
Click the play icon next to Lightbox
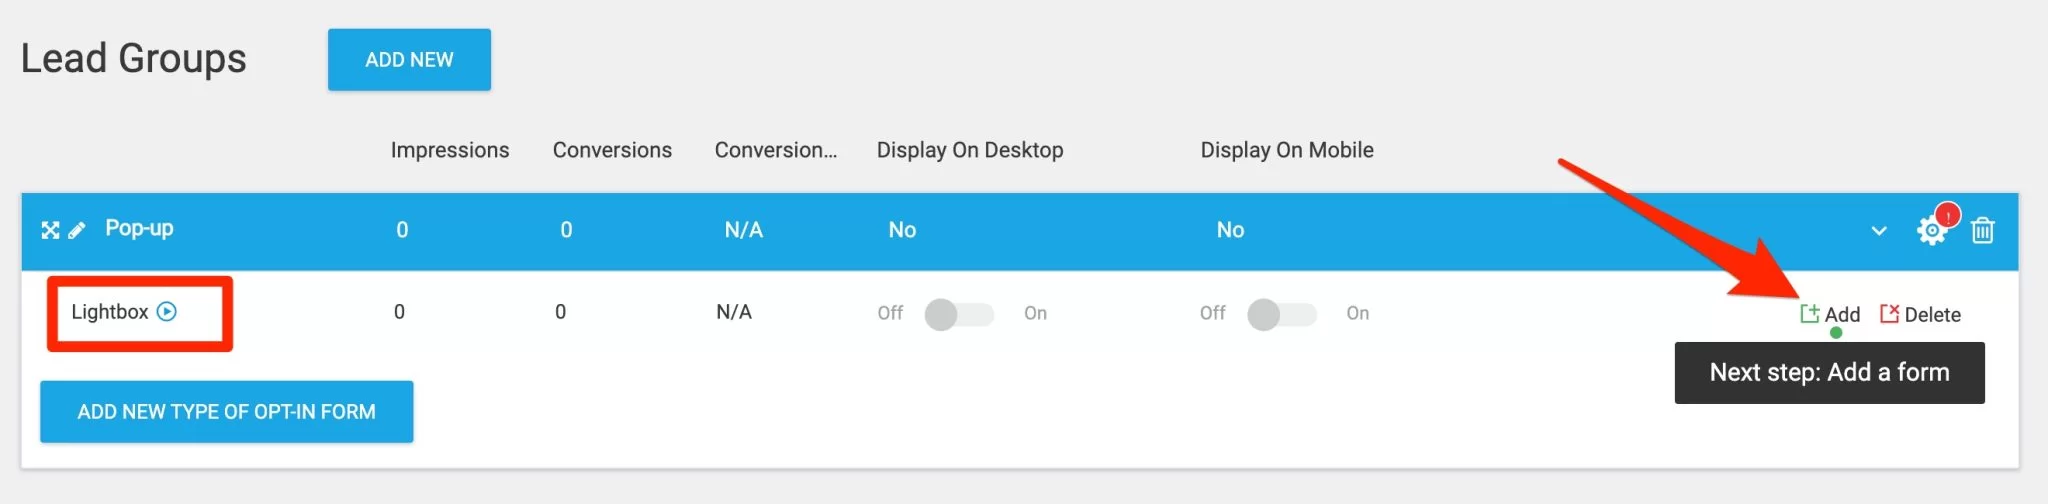coord(167,312)
